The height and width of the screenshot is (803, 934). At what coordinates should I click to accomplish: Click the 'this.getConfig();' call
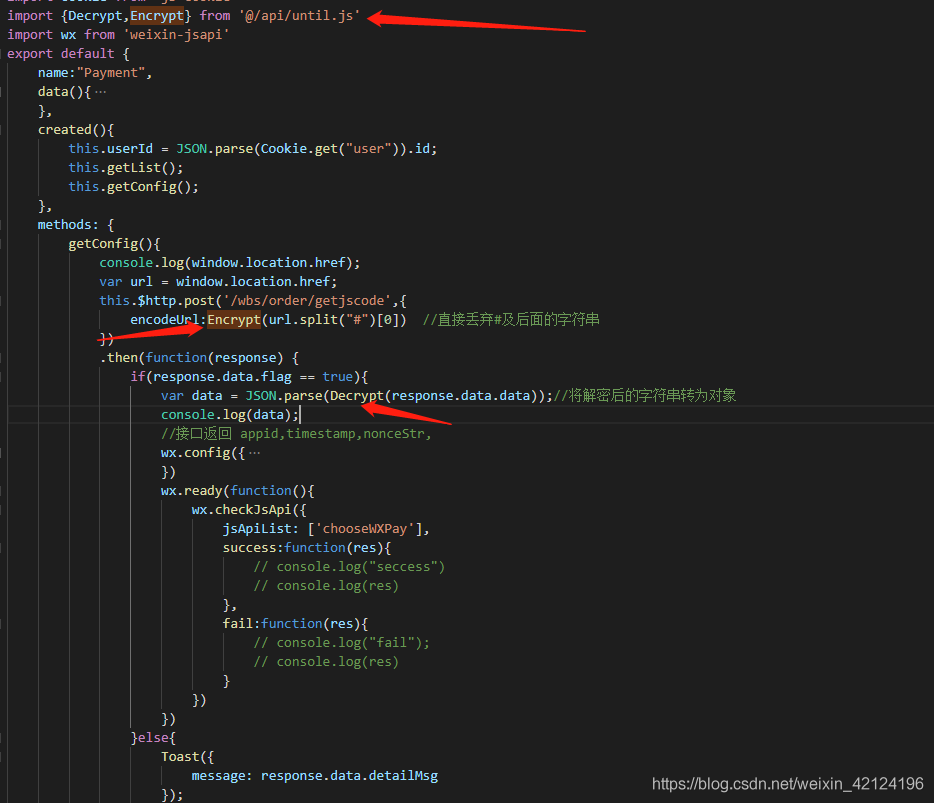pos(133,186)
